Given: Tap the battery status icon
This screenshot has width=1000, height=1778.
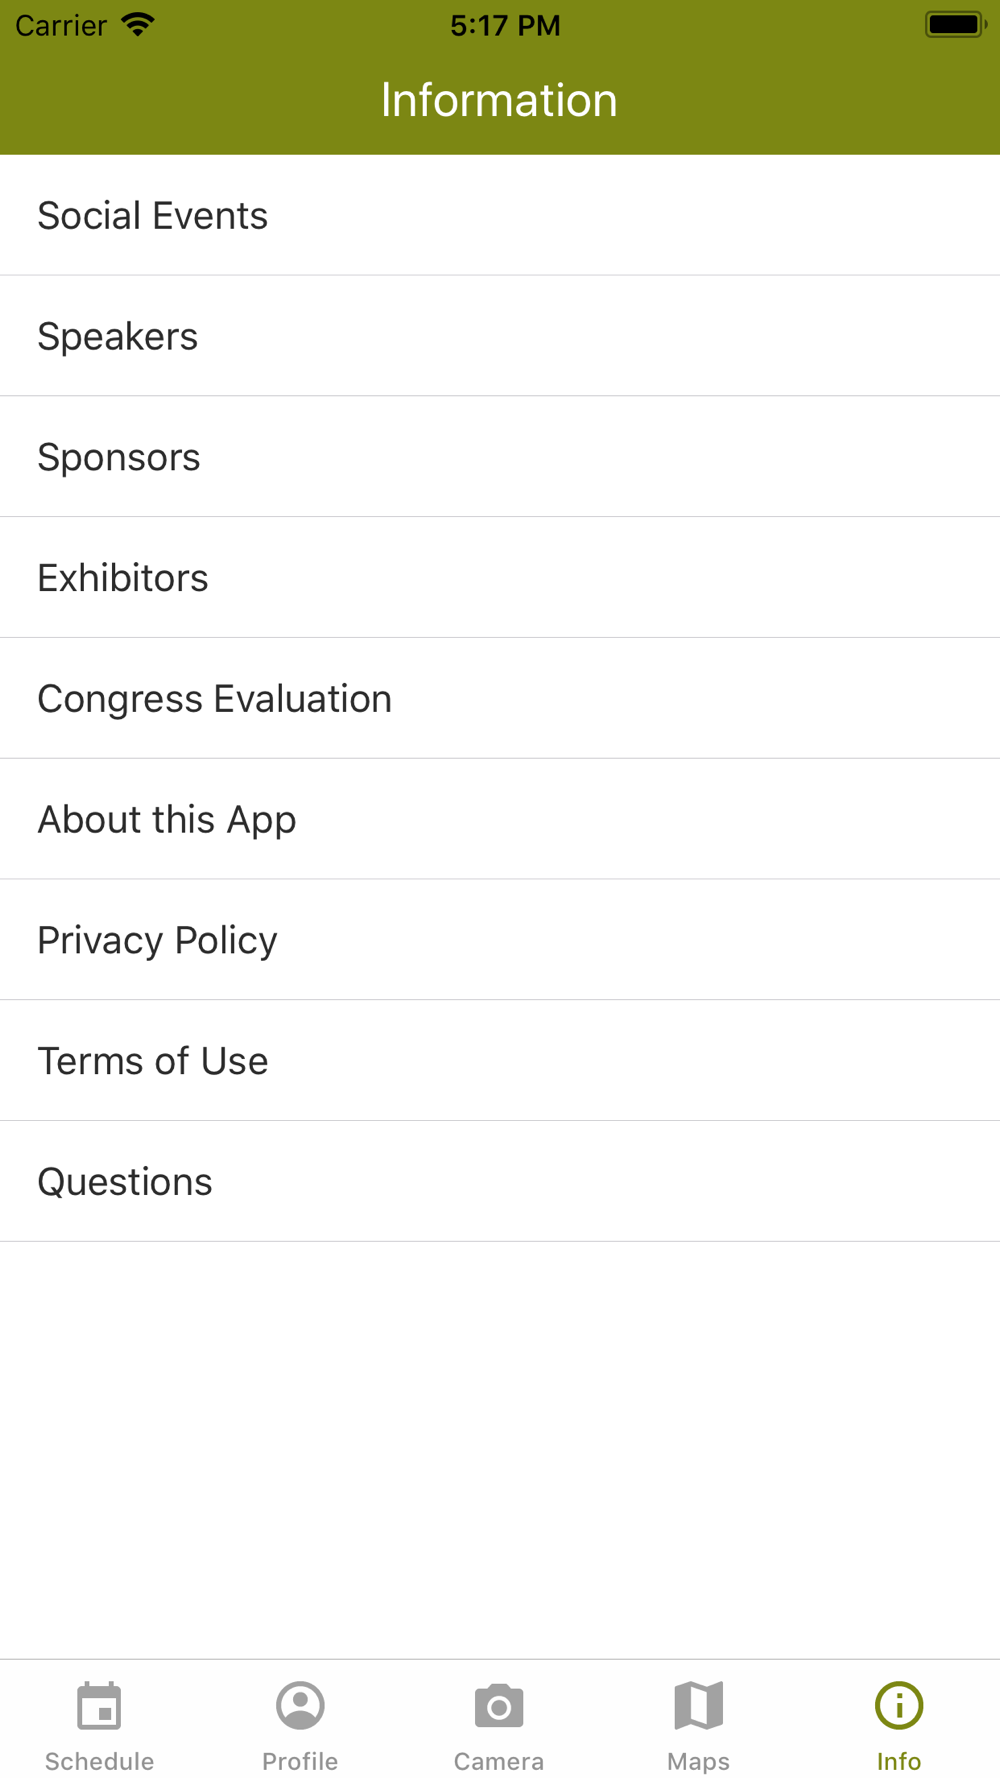Looking at the screenshot, I should tap(955, 25).
